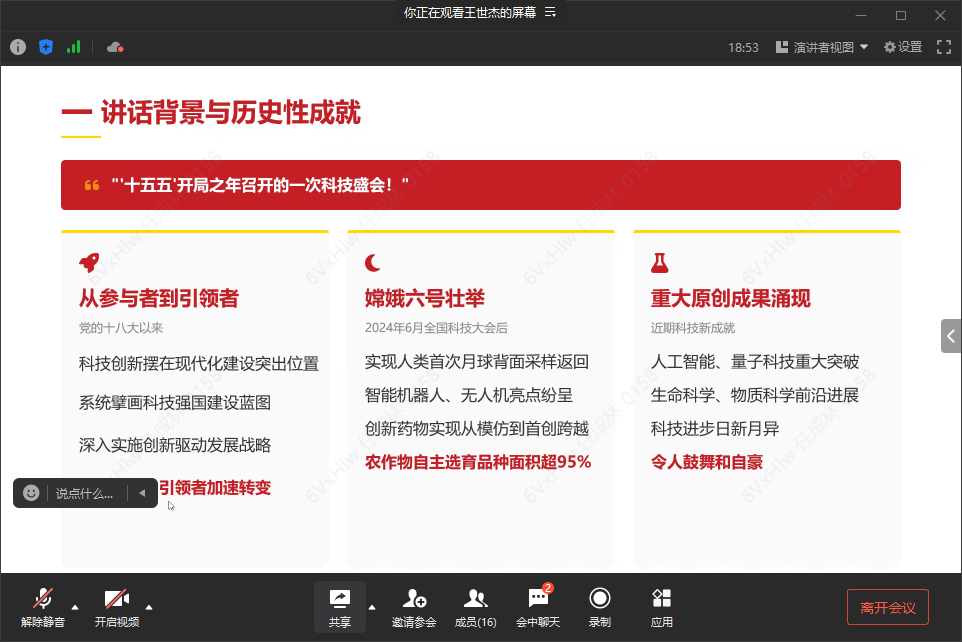Screen dimensions: 962x642
Task: Click the 离开会议 leave meeting button
Action: click(888, 607)
